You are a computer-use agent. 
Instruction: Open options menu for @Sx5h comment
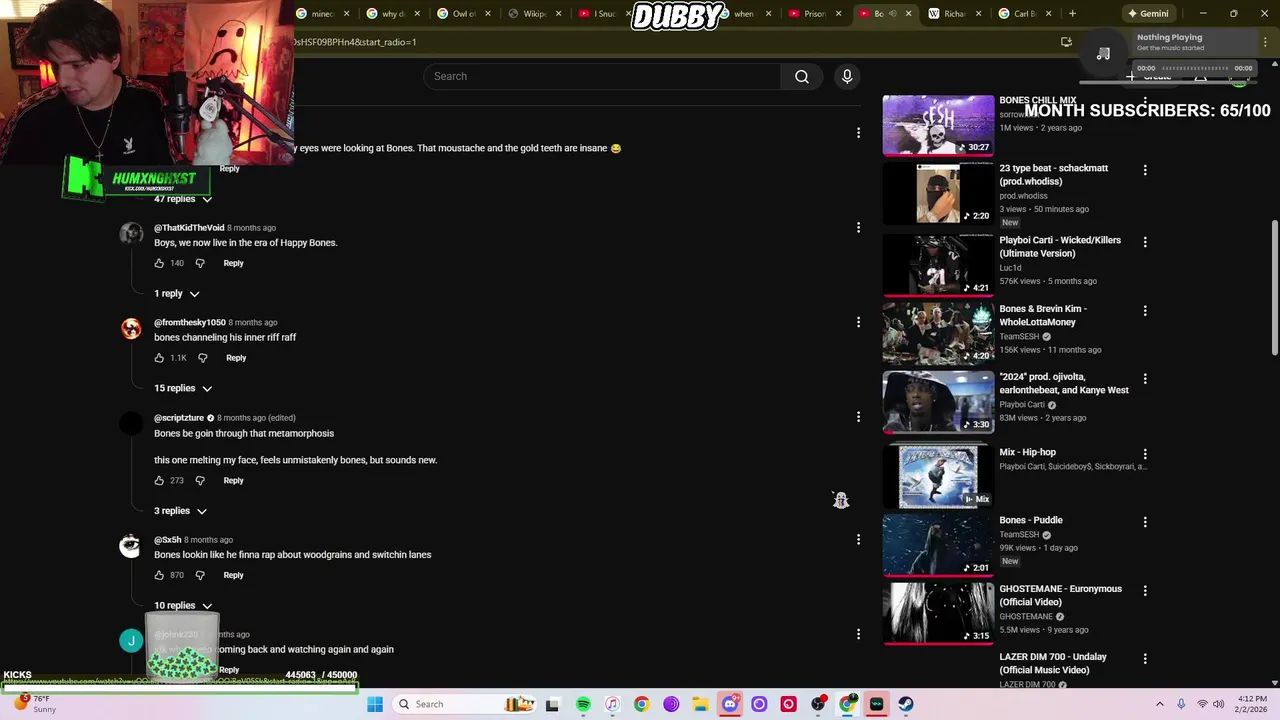tap(858, 539)
